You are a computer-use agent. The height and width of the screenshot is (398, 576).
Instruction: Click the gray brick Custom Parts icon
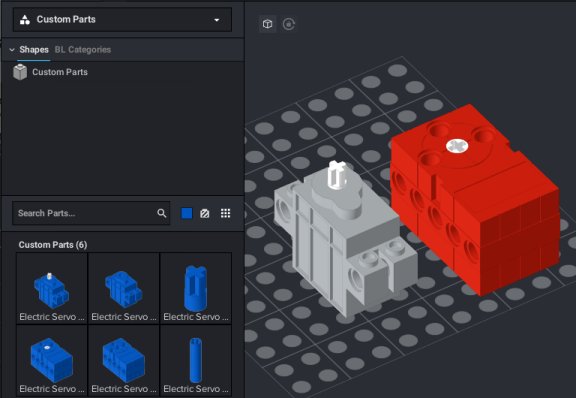20,72
